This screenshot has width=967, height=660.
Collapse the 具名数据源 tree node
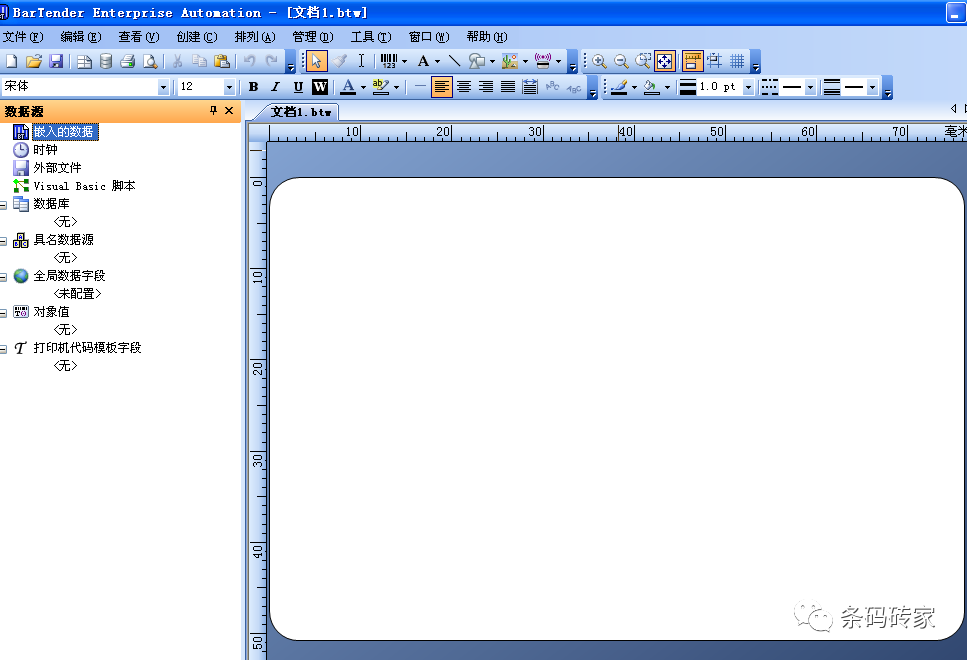(3, 241)
